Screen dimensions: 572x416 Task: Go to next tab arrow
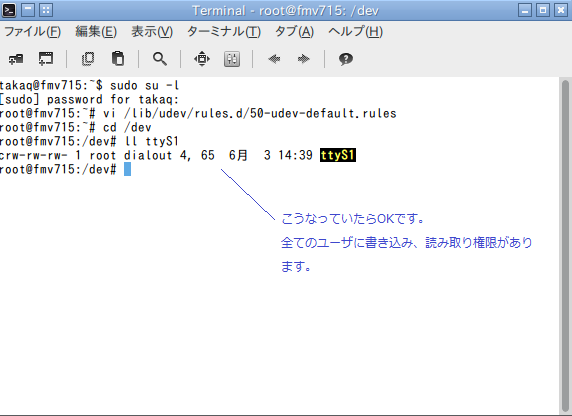coord(304,59)
